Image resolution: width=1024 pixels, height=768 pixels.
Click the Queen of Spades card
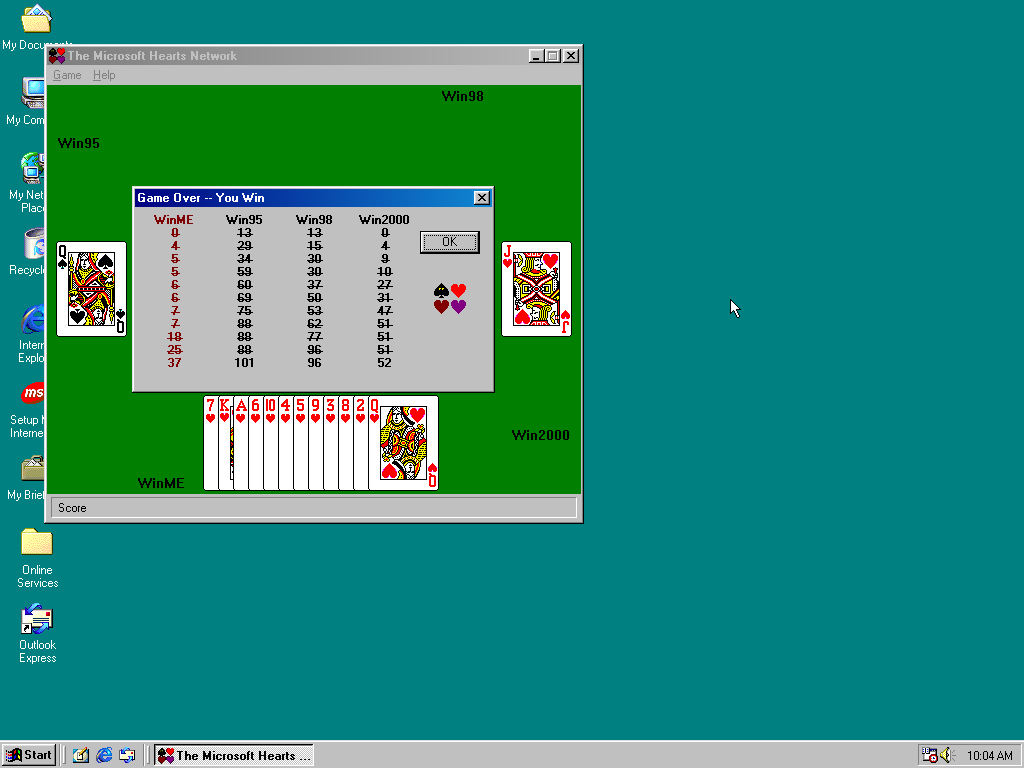[91, 289]
